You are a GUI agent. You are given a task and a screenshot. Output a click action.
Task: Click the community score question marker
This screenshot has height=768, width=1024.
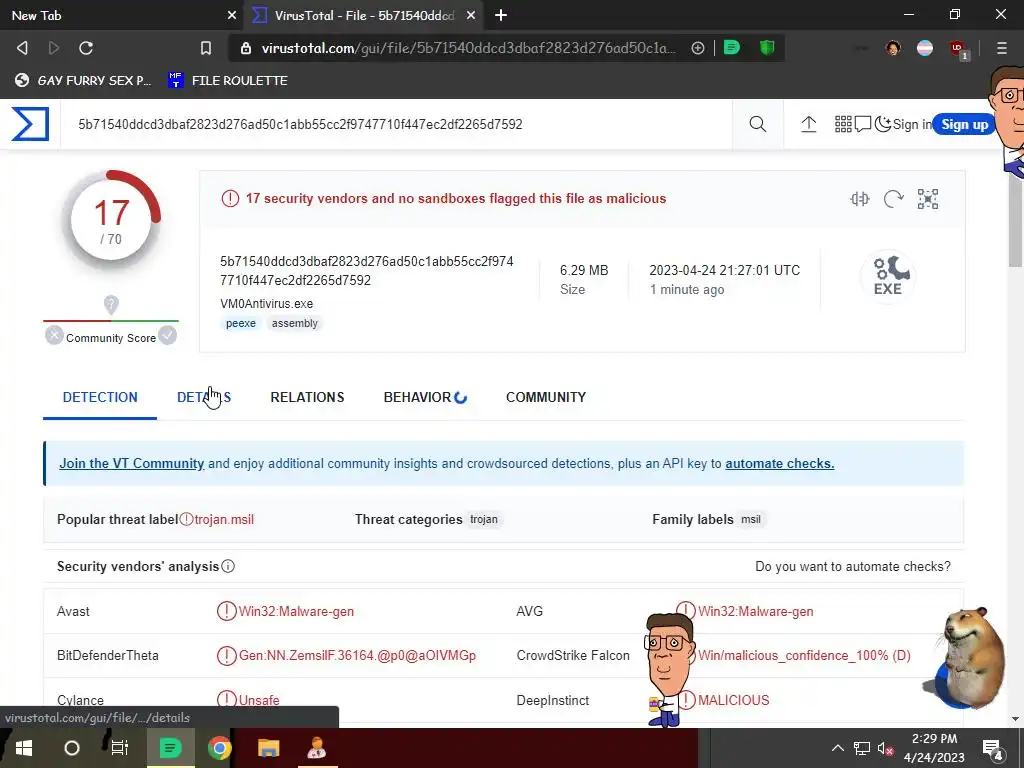tap(111, 304)
